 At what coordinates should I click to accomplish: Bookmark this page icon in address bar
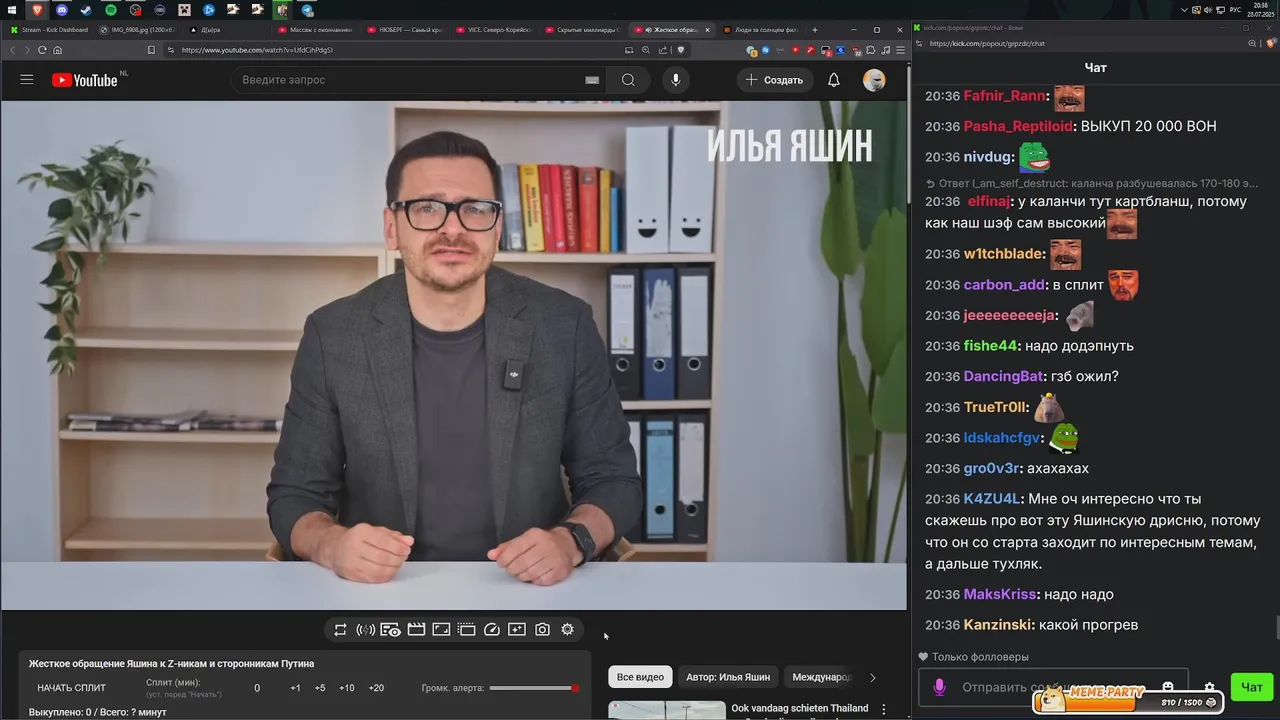pos(151,50)
